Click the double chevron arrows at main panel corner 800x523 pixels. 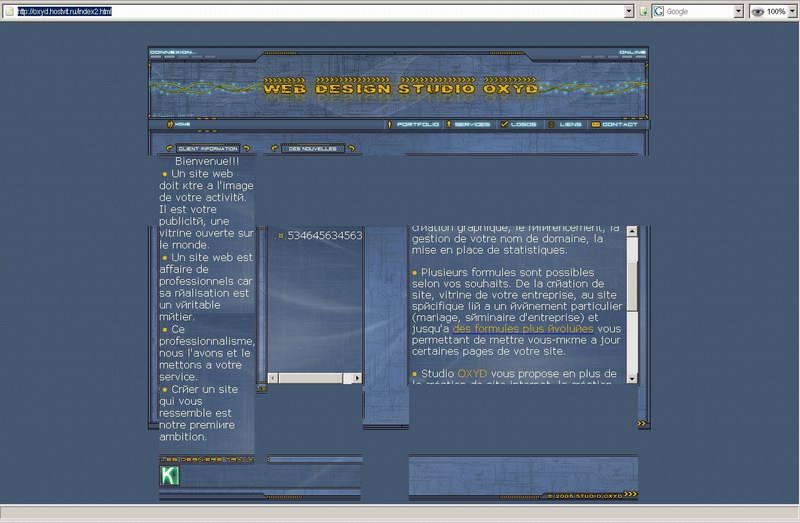coord(641,424)
